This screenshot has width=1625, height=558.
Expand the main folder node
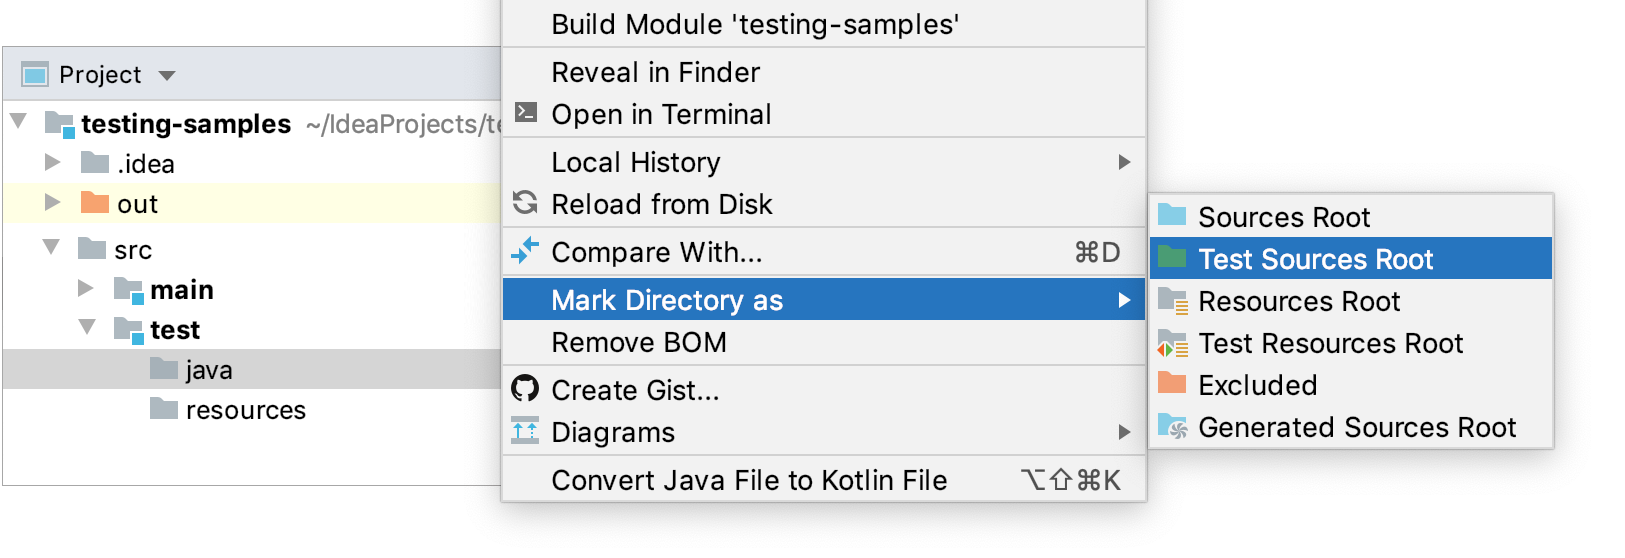[86, 288]
